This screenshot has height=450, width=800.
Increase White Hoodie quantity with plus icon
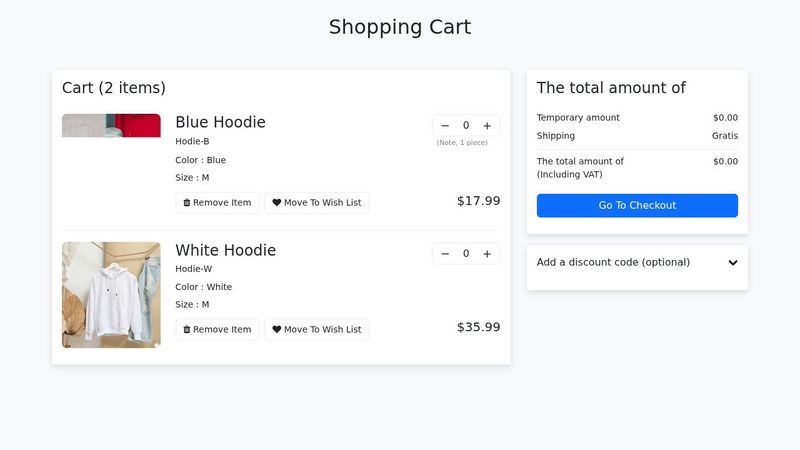pos(487,254)
